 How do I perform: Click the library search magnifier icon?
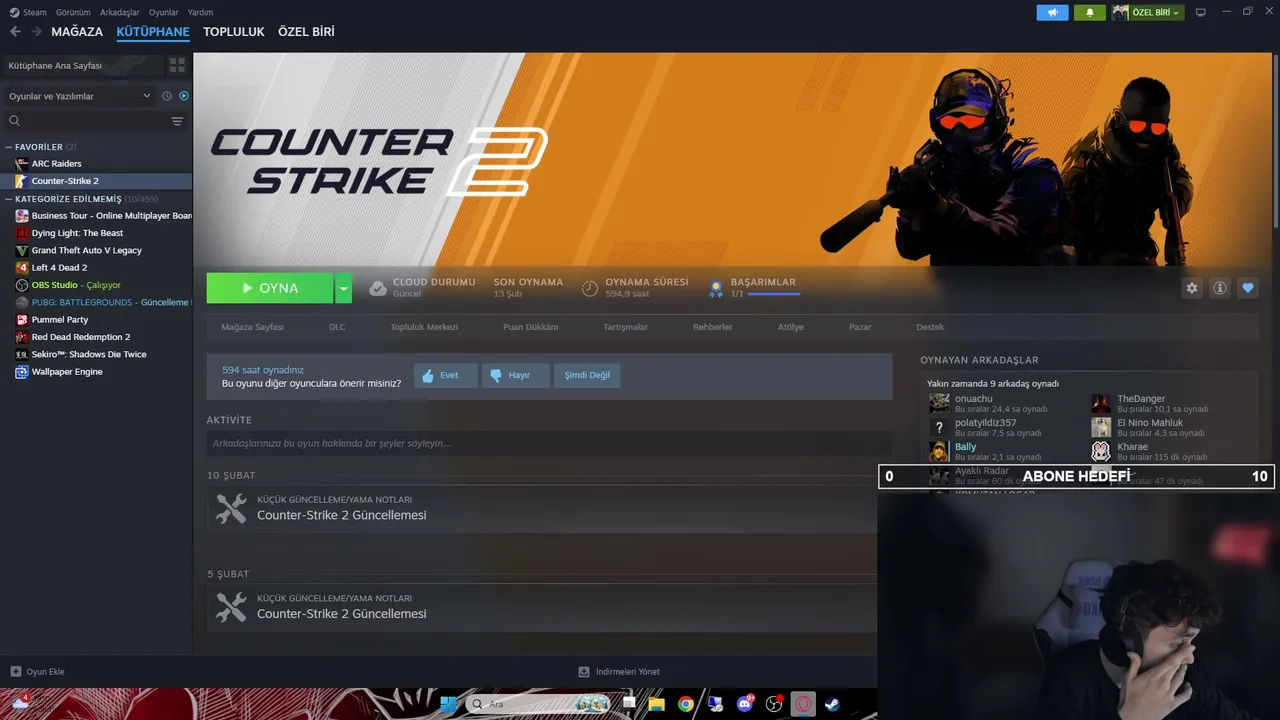pos(14,121)
